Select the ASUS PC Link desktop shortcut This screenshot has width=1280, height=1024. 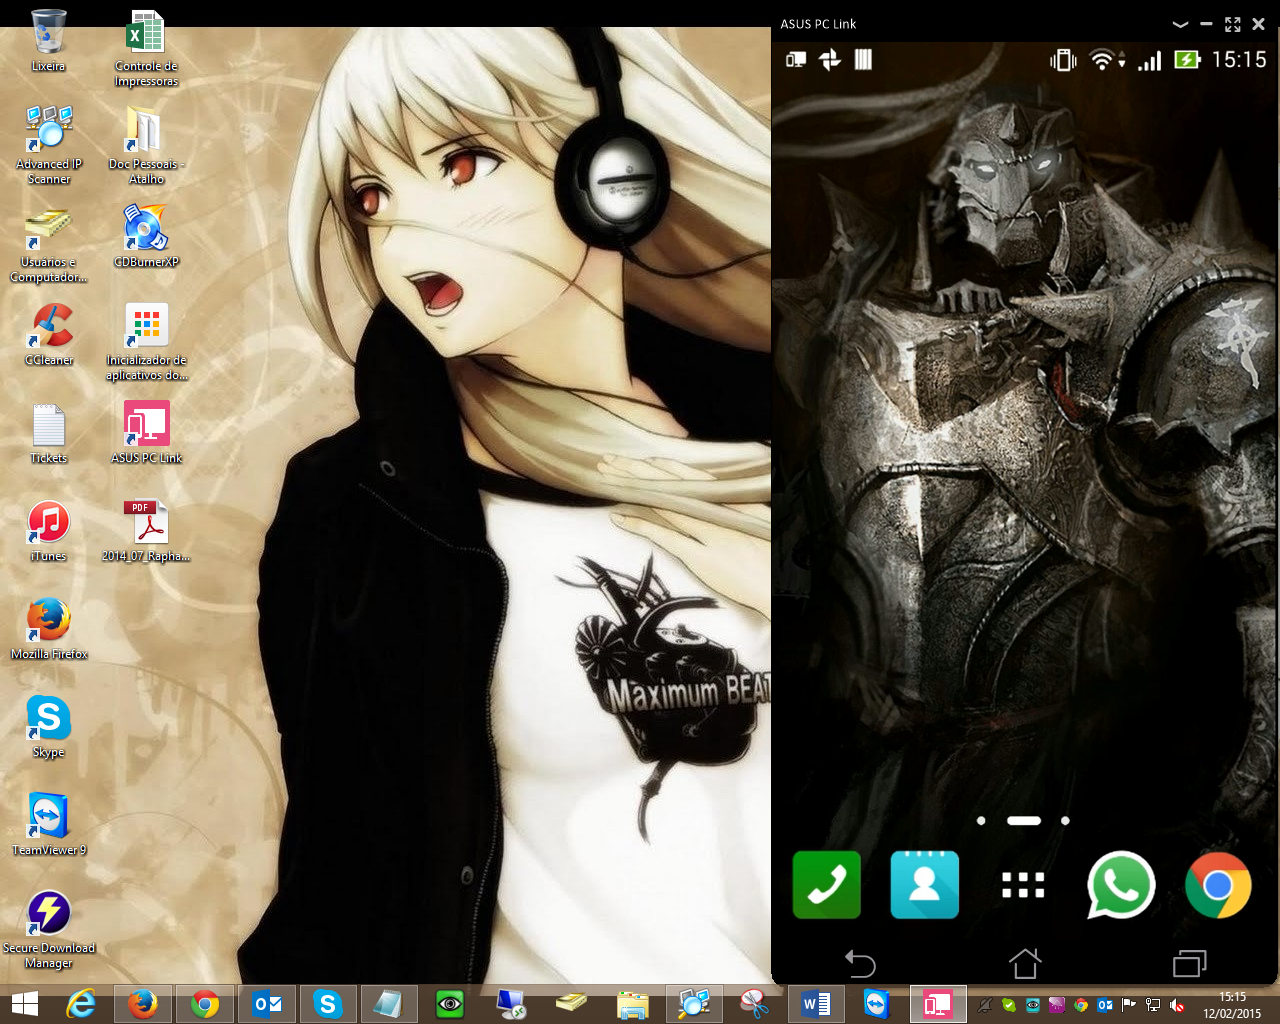pos(146,432)
